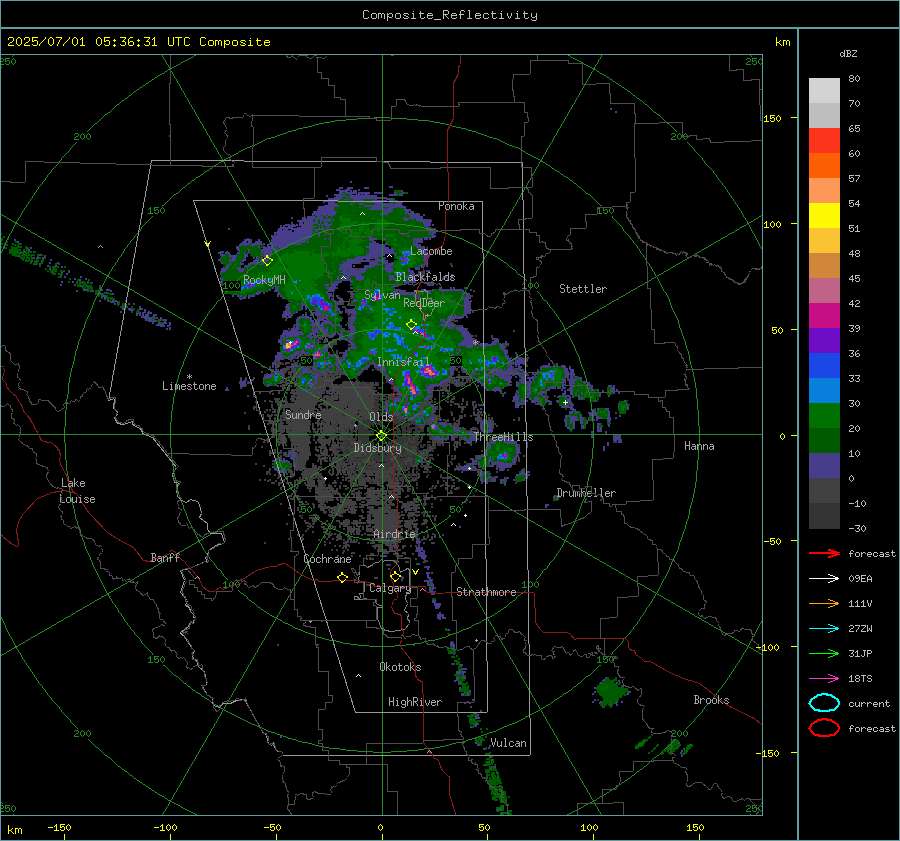Click the Didsbury city label
The height and width of the screenshot is (841, 900).
(377, 448)
